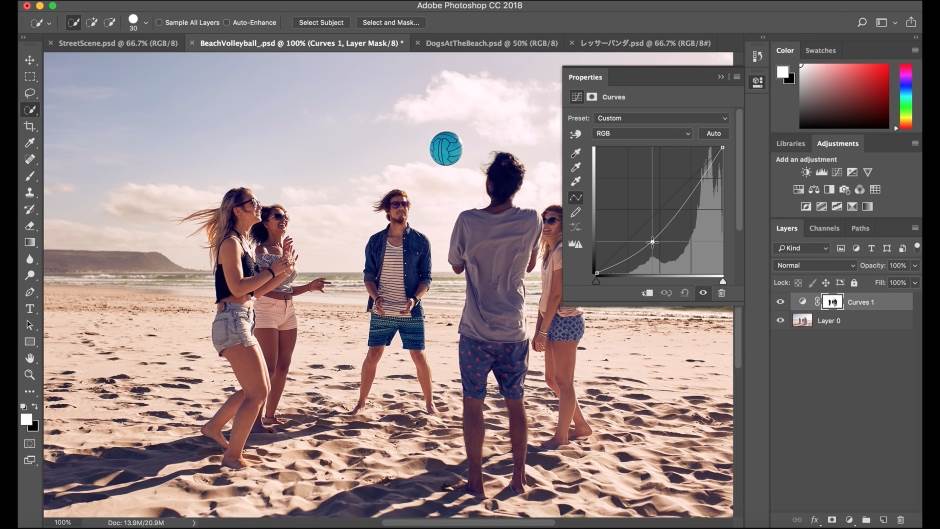
Task: Select the Clone Stamp tool
Action: point(30,192)
